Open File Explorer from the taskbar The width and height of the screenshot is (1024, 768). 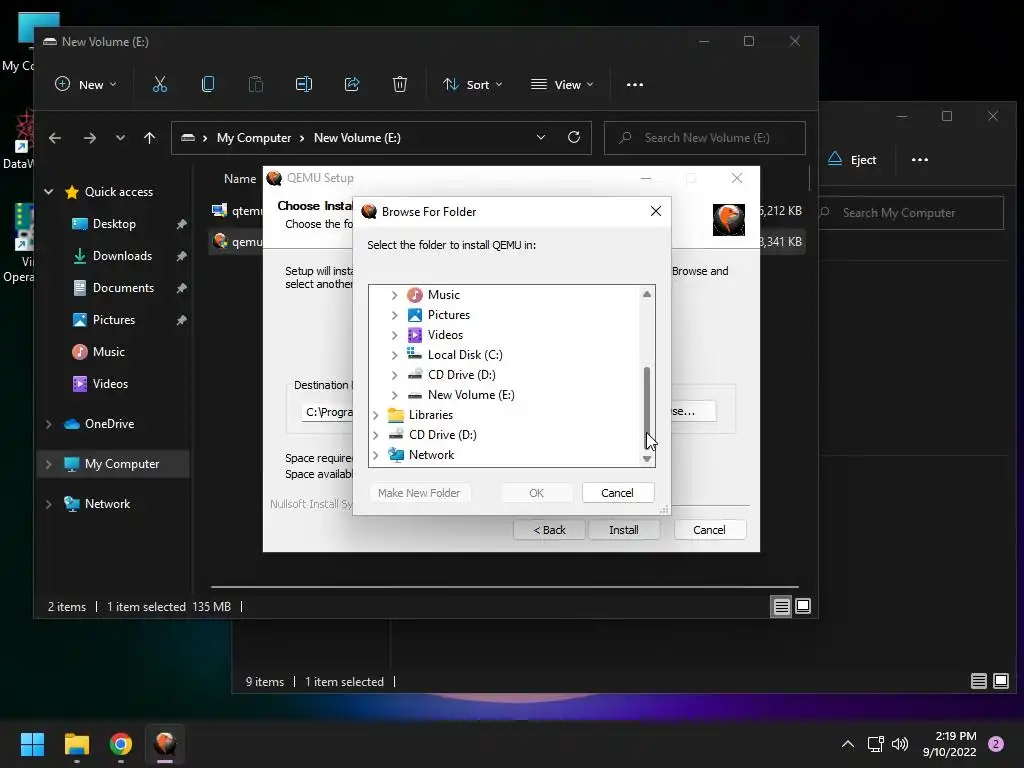76,744
